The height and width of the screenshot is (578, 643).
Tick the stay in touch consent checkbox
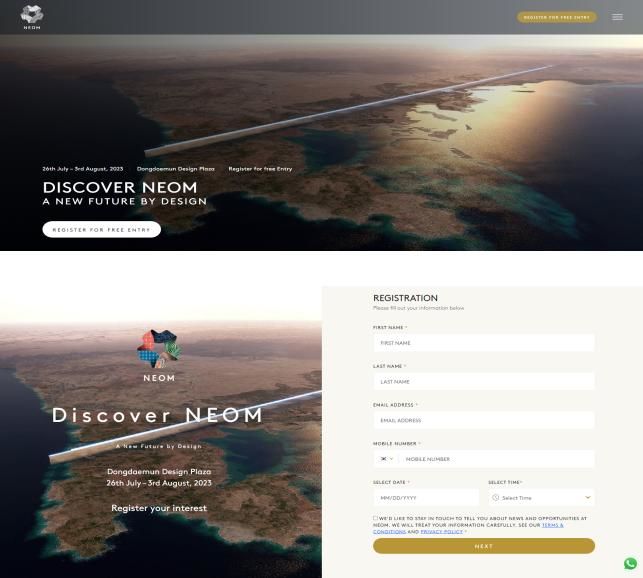pos(375,518)
